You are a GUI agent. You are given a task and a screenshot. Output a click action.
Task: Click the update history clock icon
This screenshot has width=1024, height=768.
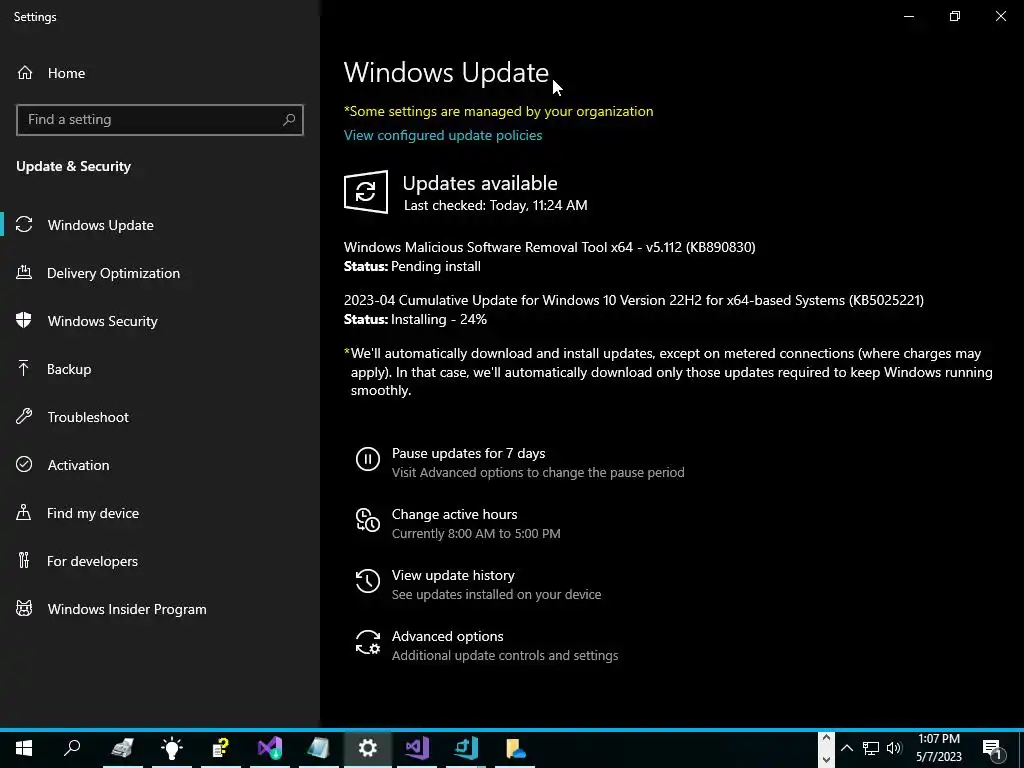368,581
